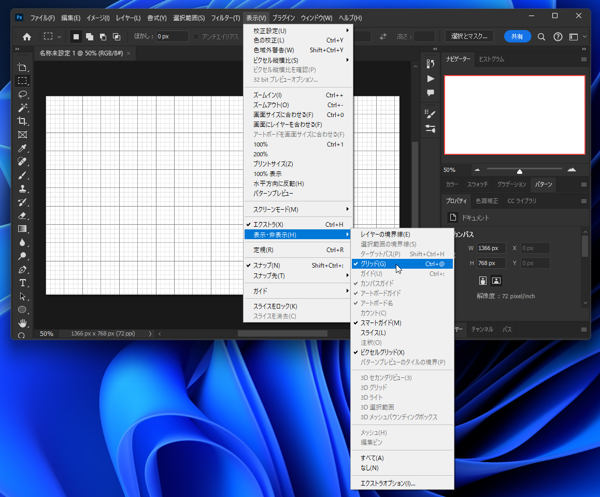Expand the スクリーンモード(M) submenu
The image size is (600, 497).
298,209
